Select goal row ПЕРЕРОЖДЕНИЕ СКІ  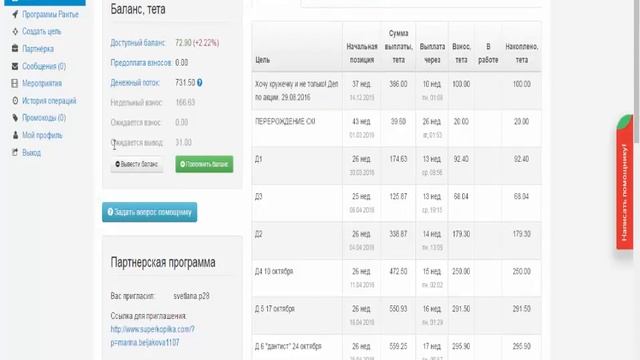tap(397, 129)
